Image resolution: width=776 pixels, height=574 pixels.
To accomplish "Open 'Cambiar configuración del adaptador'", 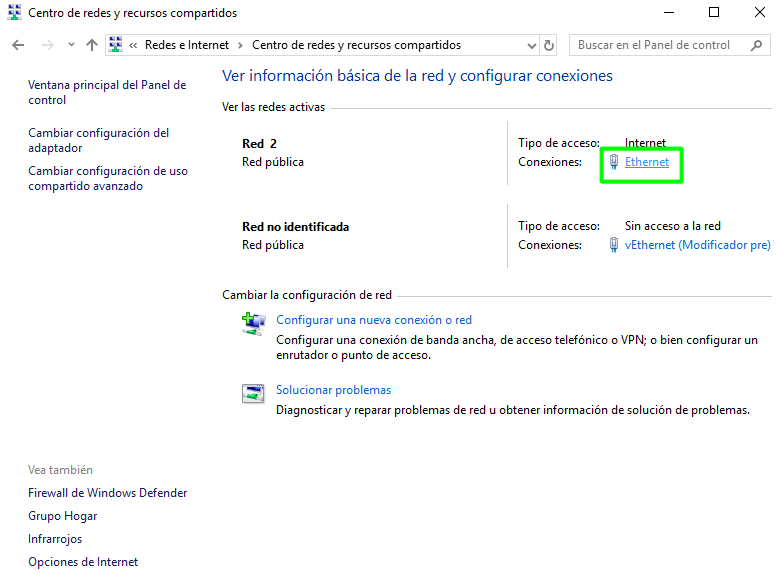I will tap(98, 140).
